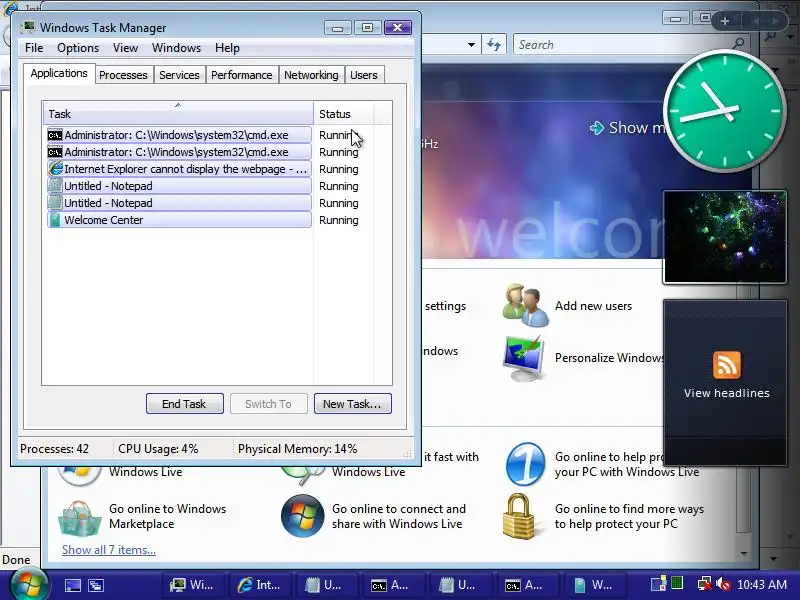Image resolution: width=800 pixels, height=600 pixels.
Task: Open the Options menu in Task Manager
Action: [78, 48]
